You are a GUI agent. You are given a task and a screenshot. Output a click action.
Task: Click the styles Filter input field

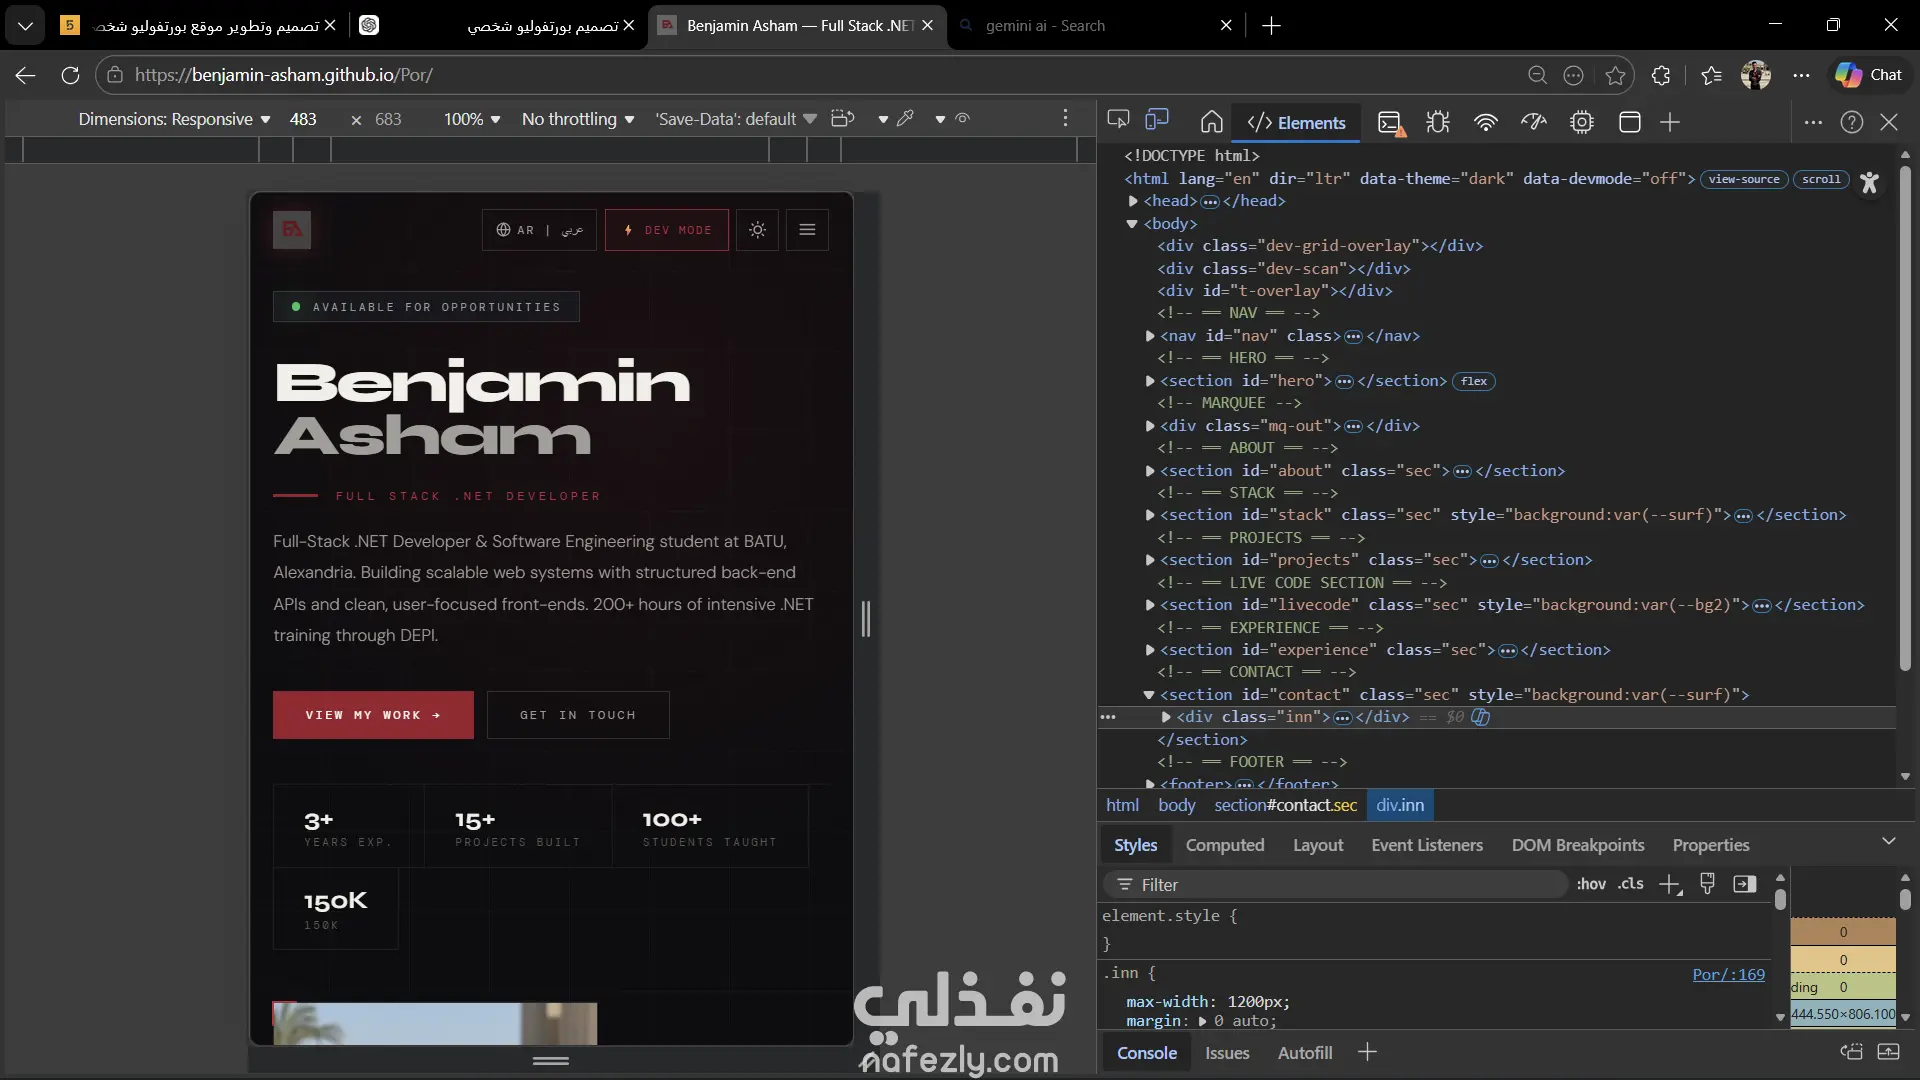point(1340,885)
